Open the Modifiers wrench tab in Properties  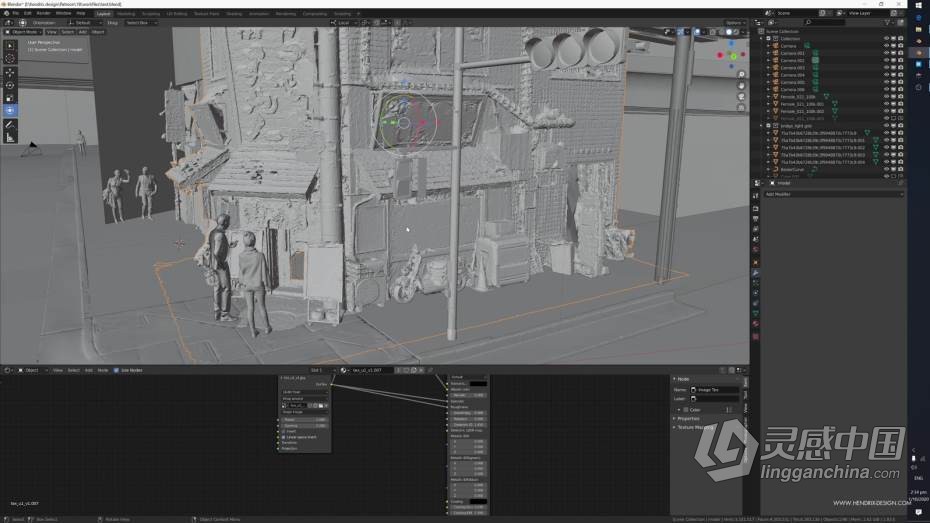coord(756,273)
